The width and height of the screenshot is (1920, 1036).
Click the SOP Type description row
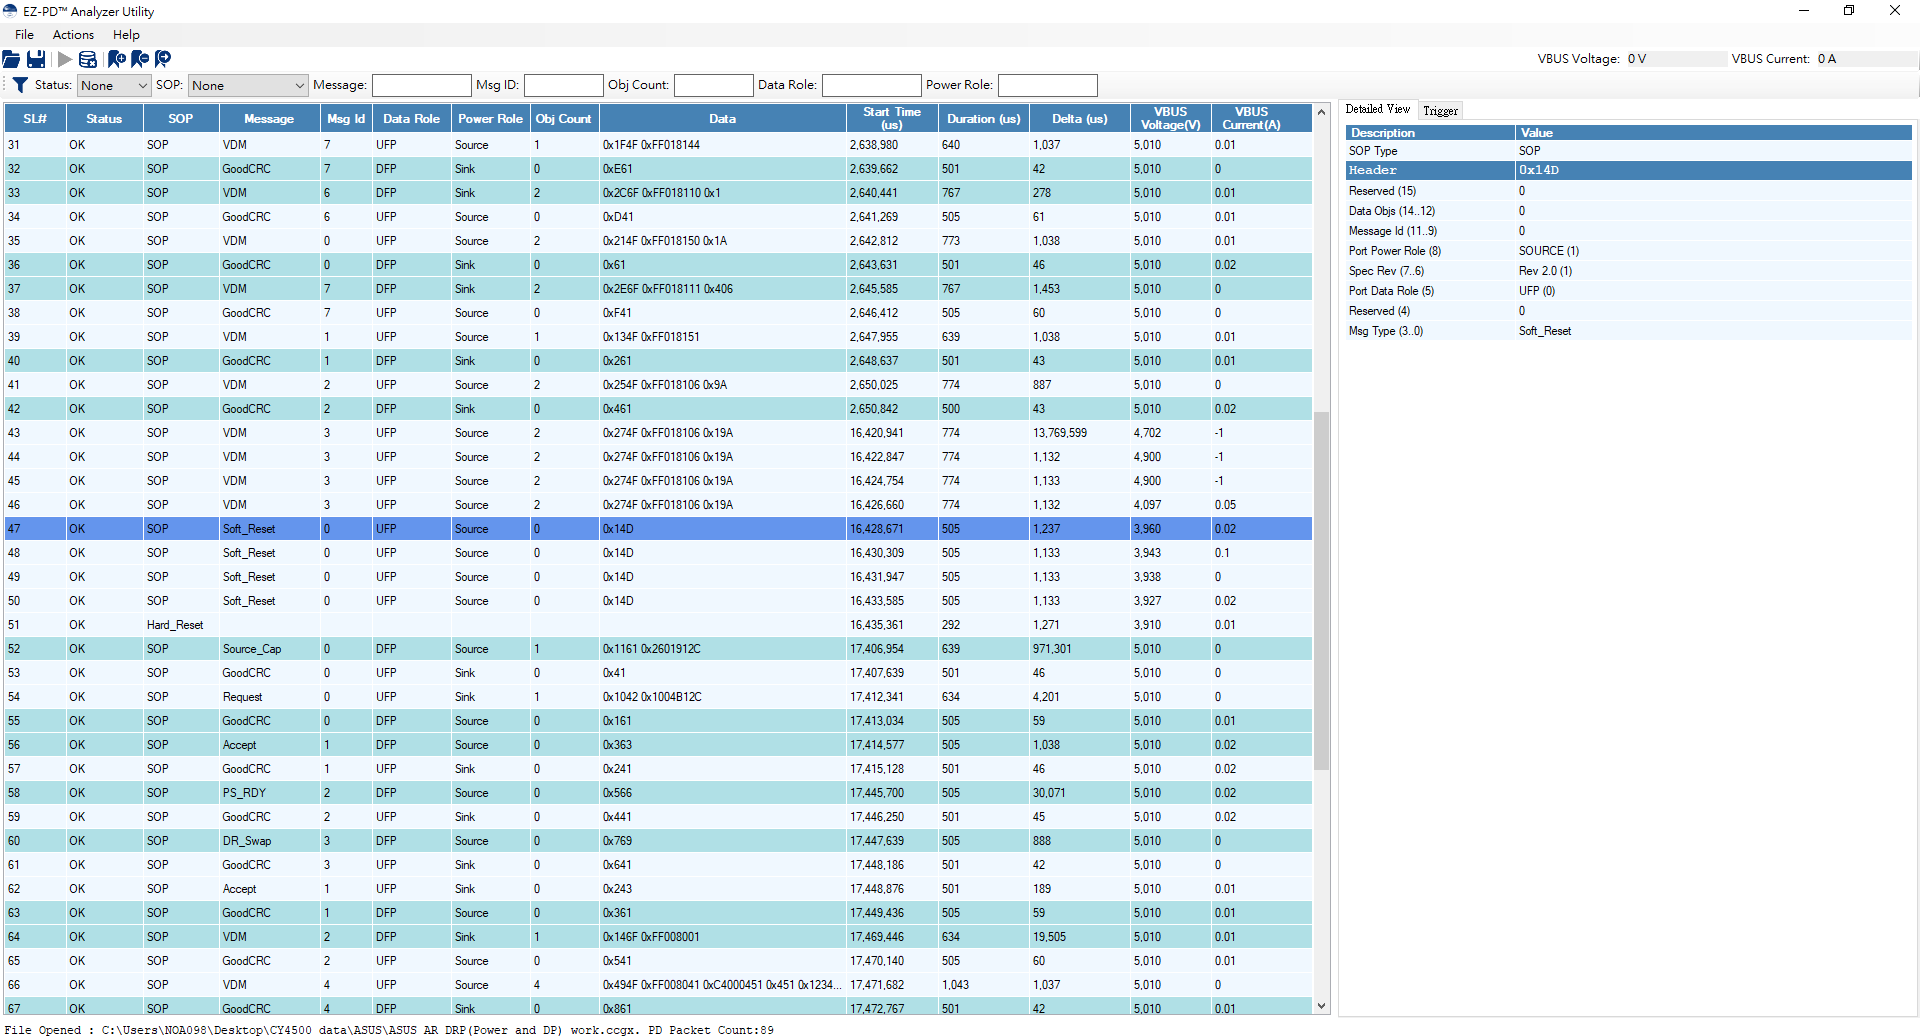[x=1628, y=151]
